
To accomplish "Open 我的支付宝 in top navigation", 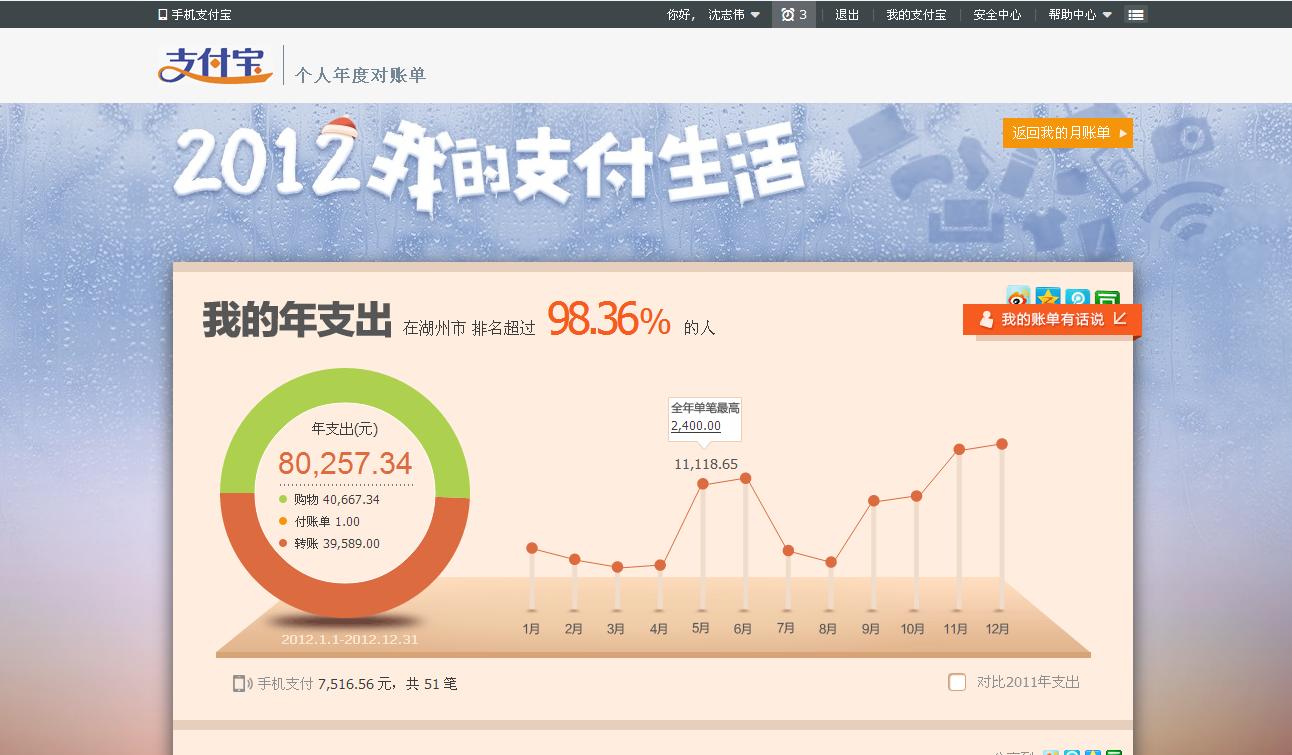I will pos(916,15).
